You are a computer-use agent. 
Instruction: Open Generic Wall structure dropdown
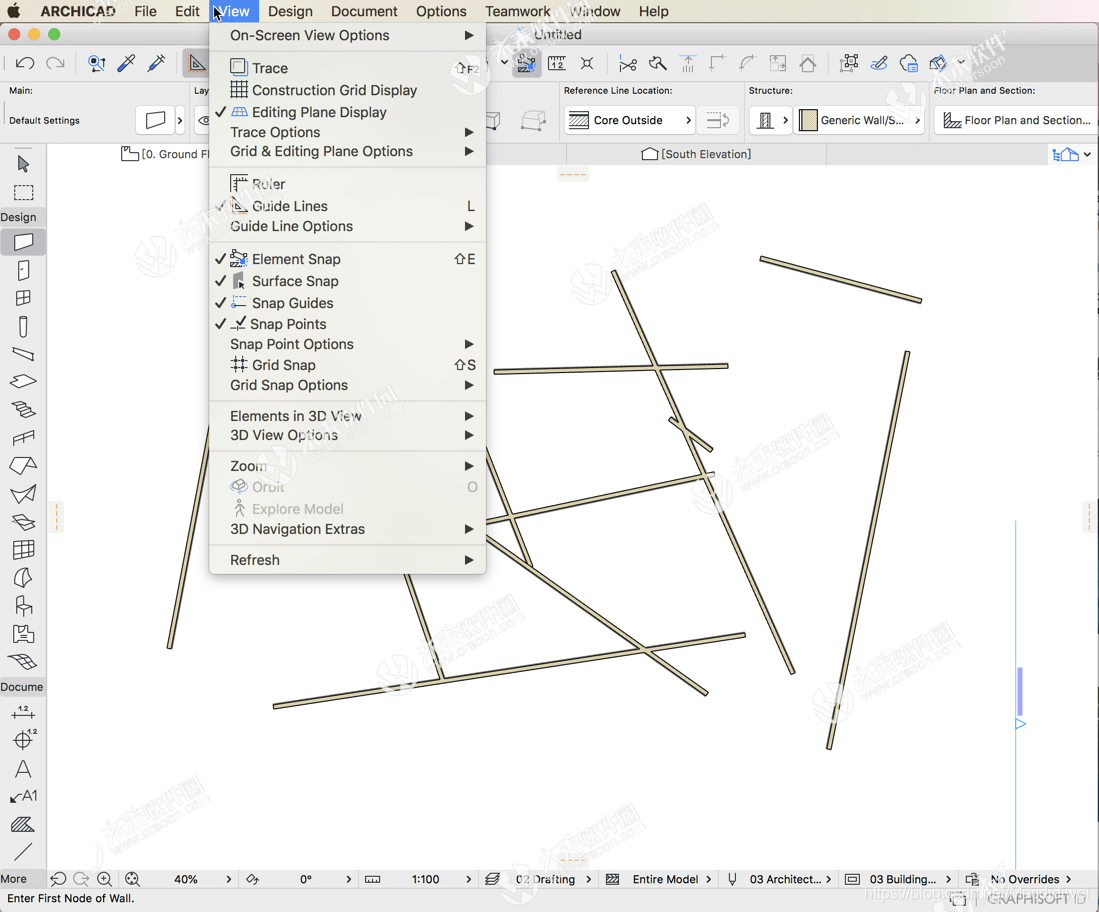861,120
